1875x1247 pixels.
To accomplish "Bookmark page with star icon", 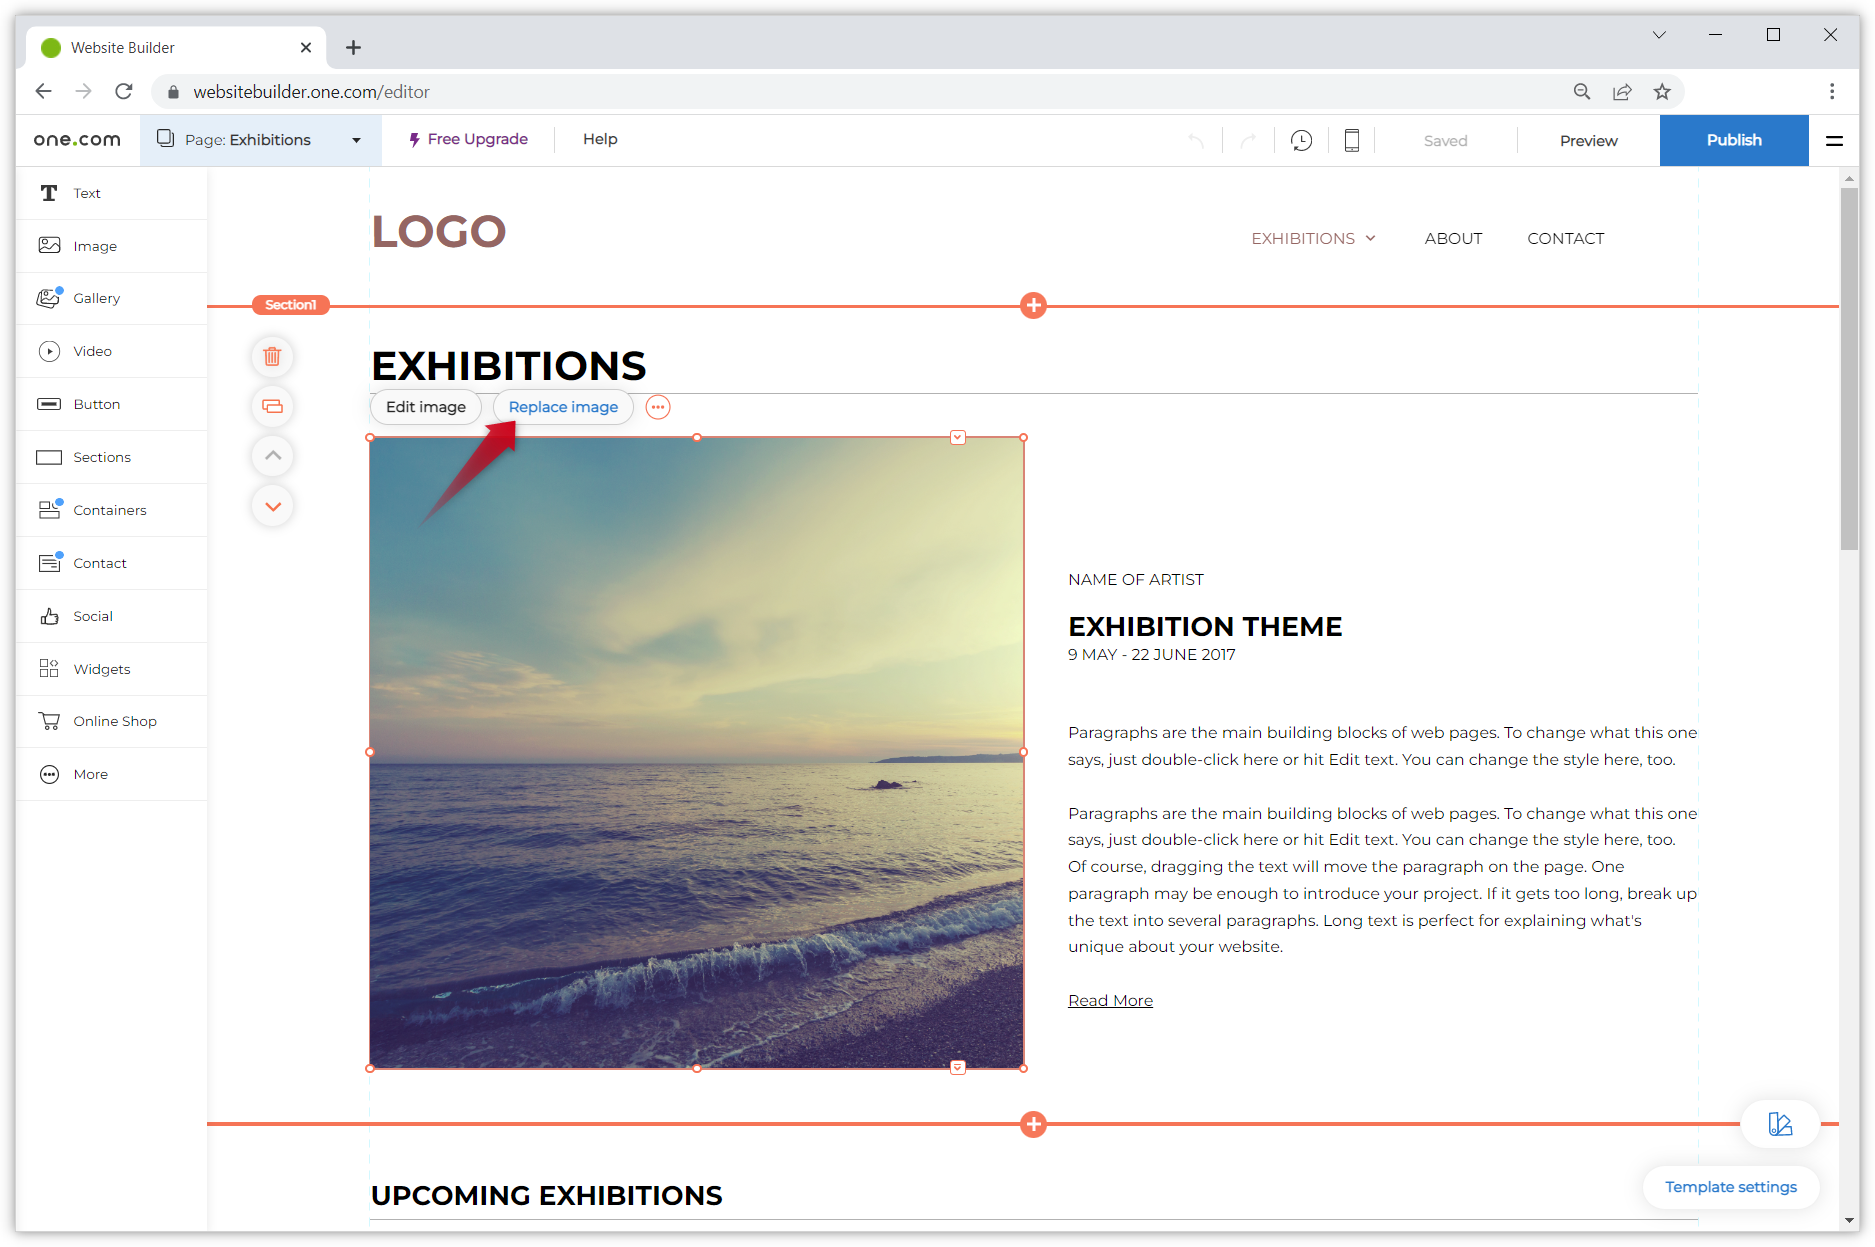I will point(1662,92).
